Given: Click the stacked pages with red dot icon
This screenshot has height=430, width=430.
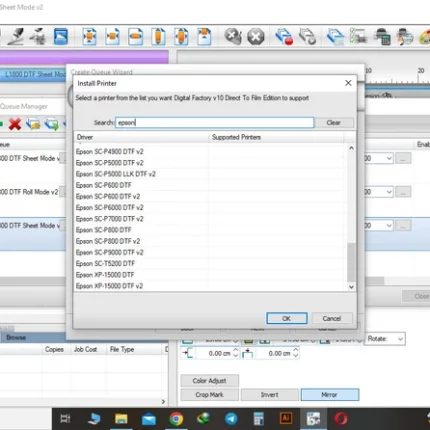Looking at the screenshot, I should (284, 36).
